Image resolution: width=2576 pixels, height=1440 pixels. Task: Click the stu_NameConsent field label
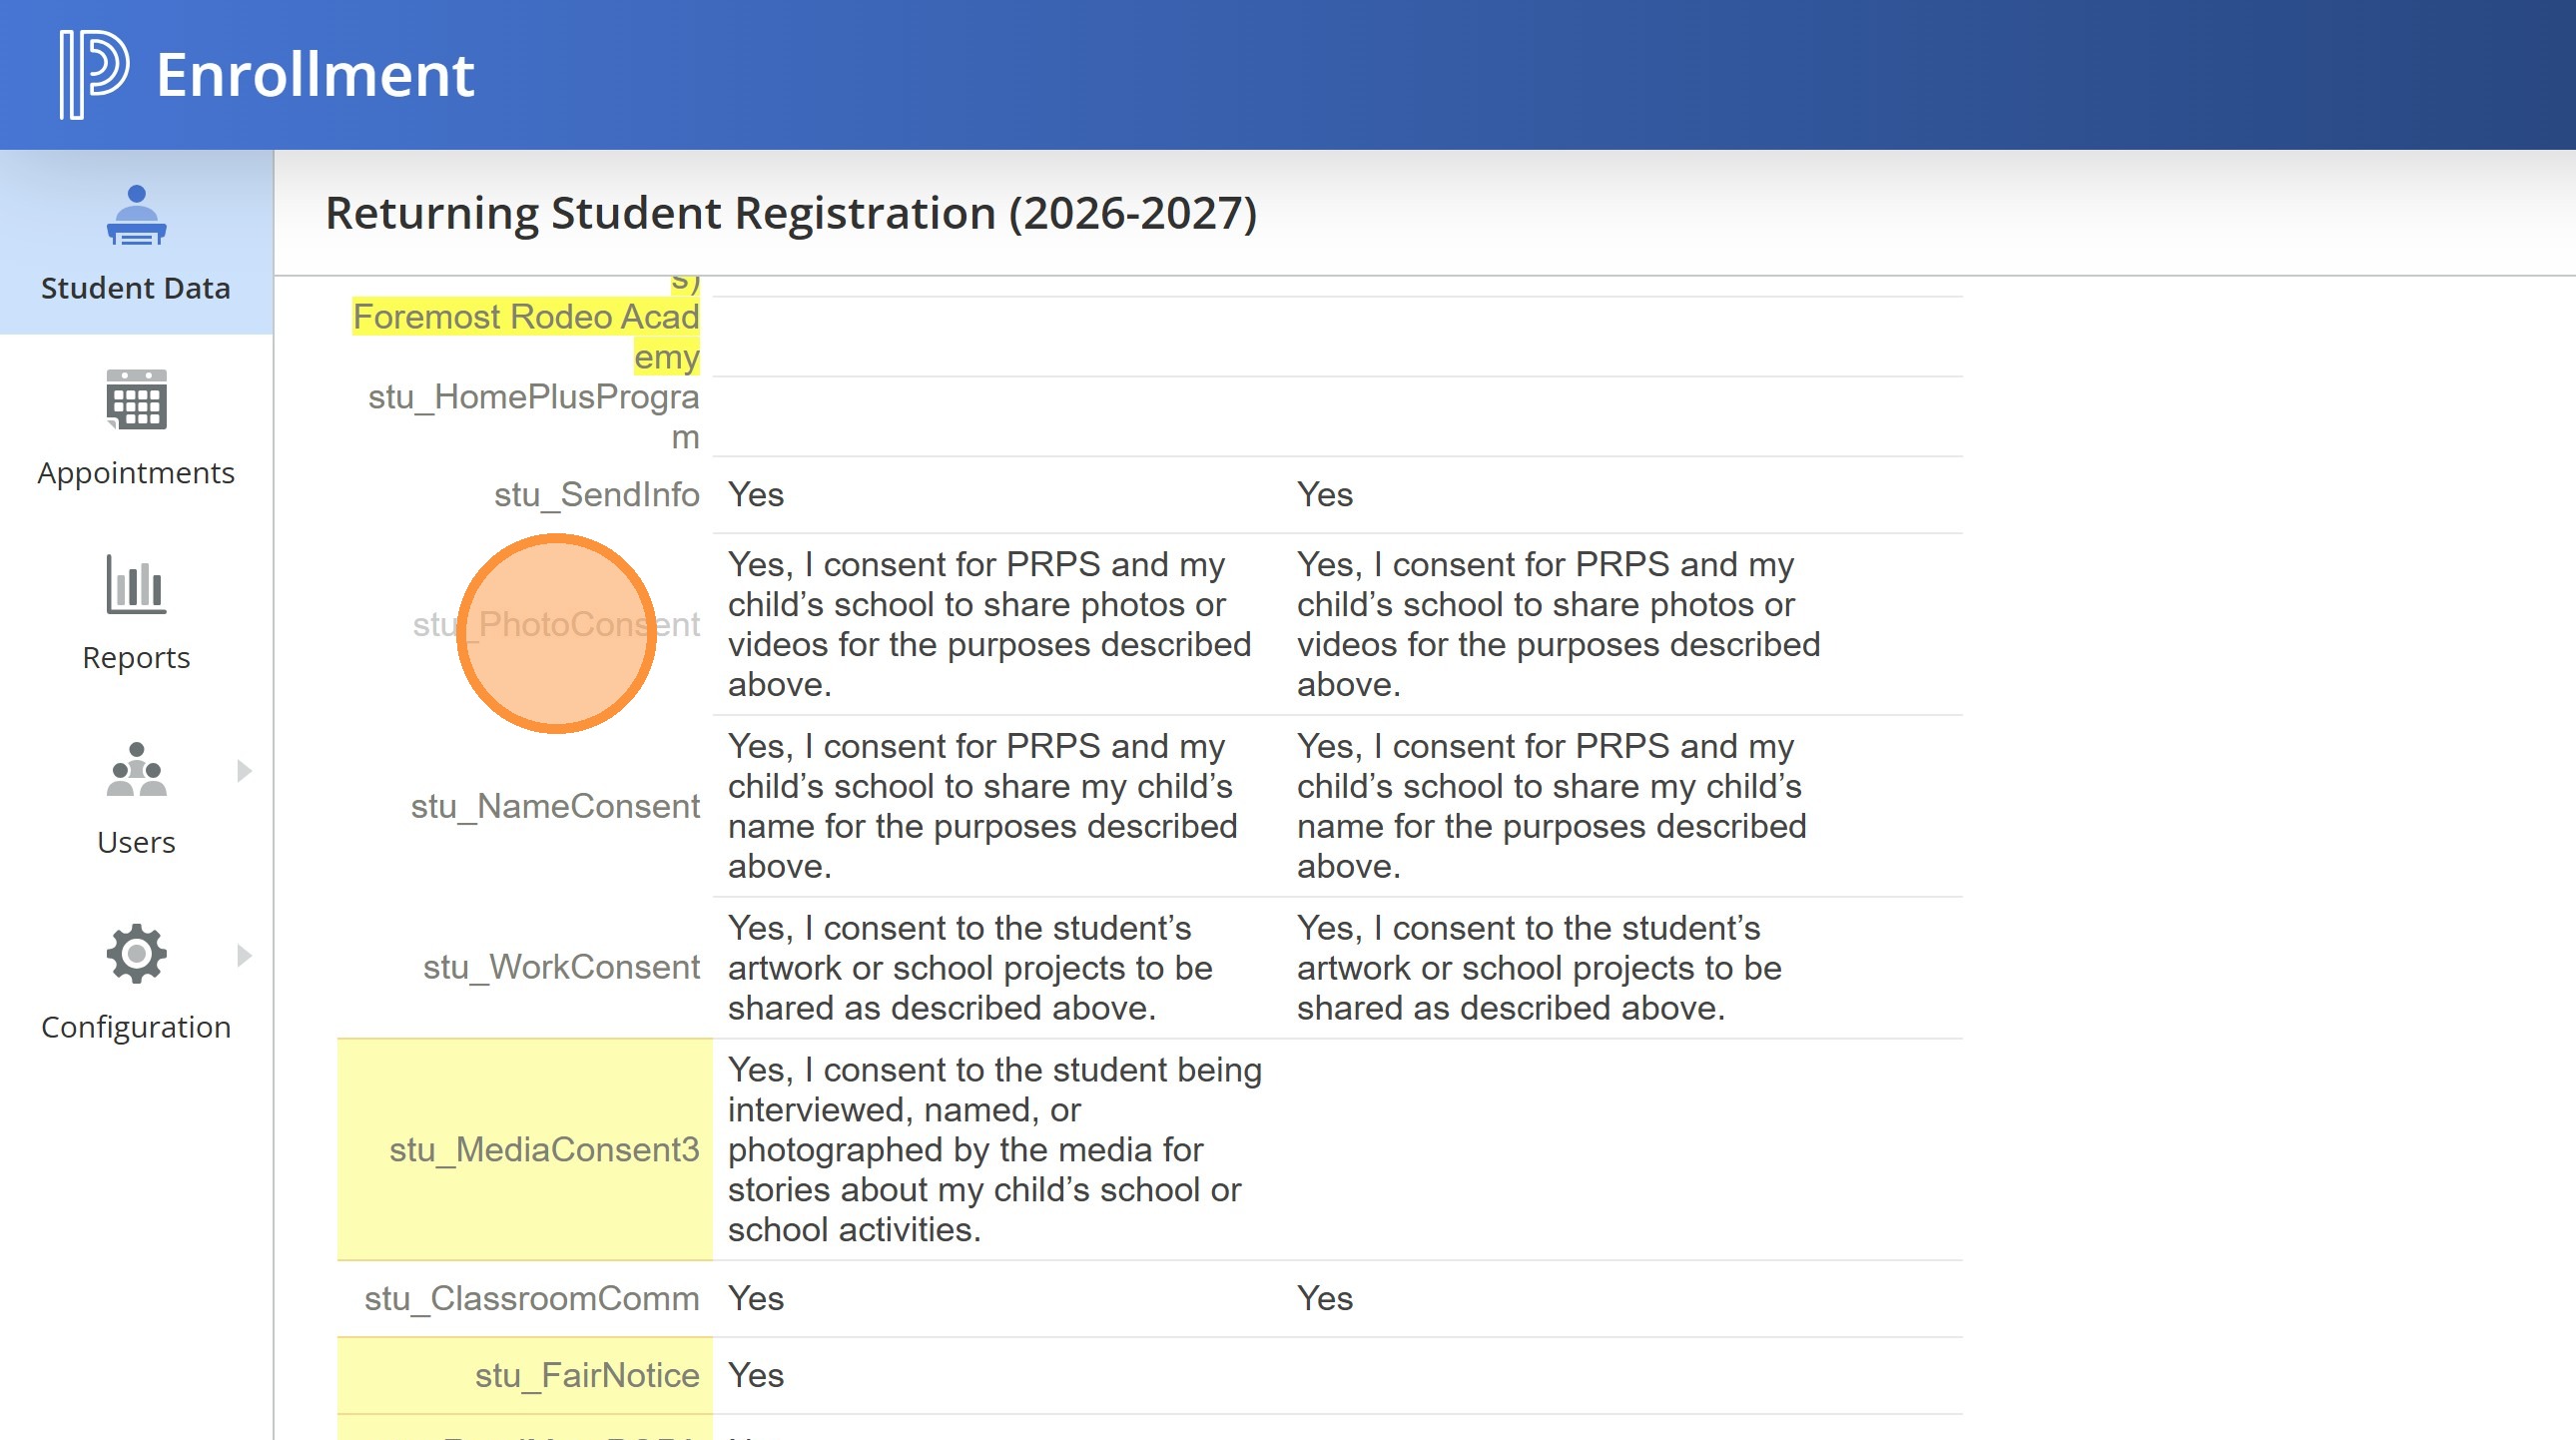(555, 806)
